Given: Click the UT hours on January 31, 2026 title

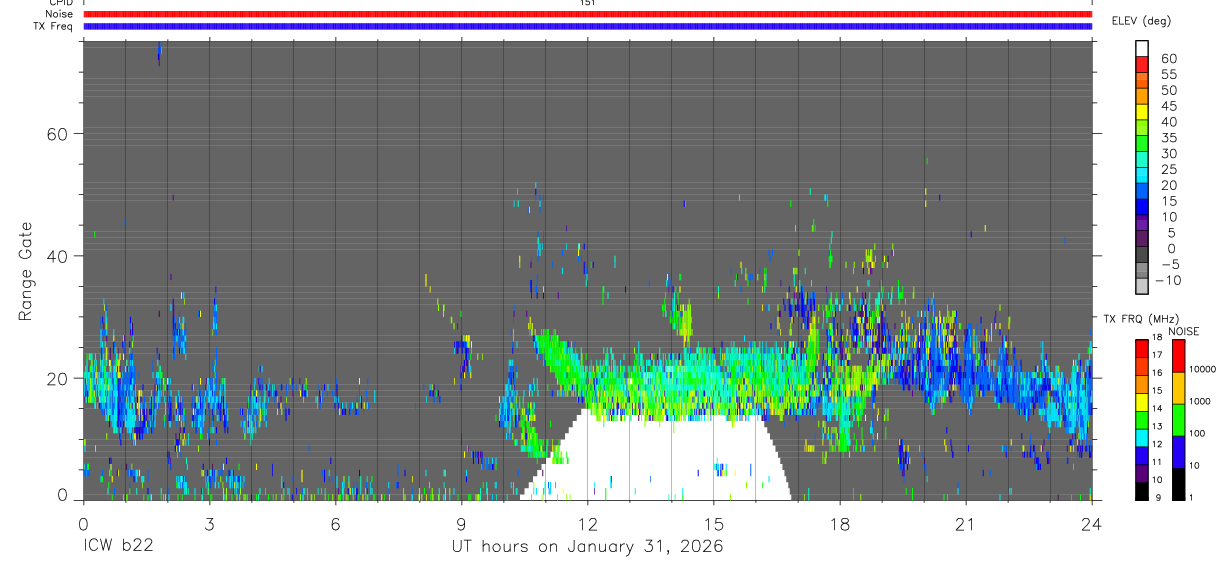Looking at the screenshot, I should [587, 546].
